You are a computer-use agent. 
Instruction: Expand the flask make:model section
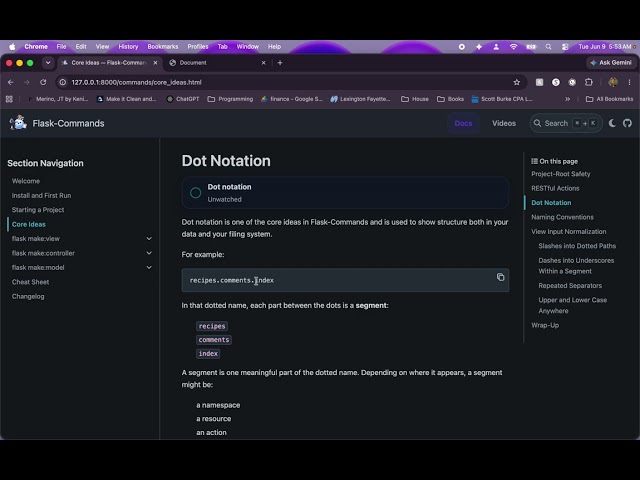pyautogui.click(x=149, y=267)
